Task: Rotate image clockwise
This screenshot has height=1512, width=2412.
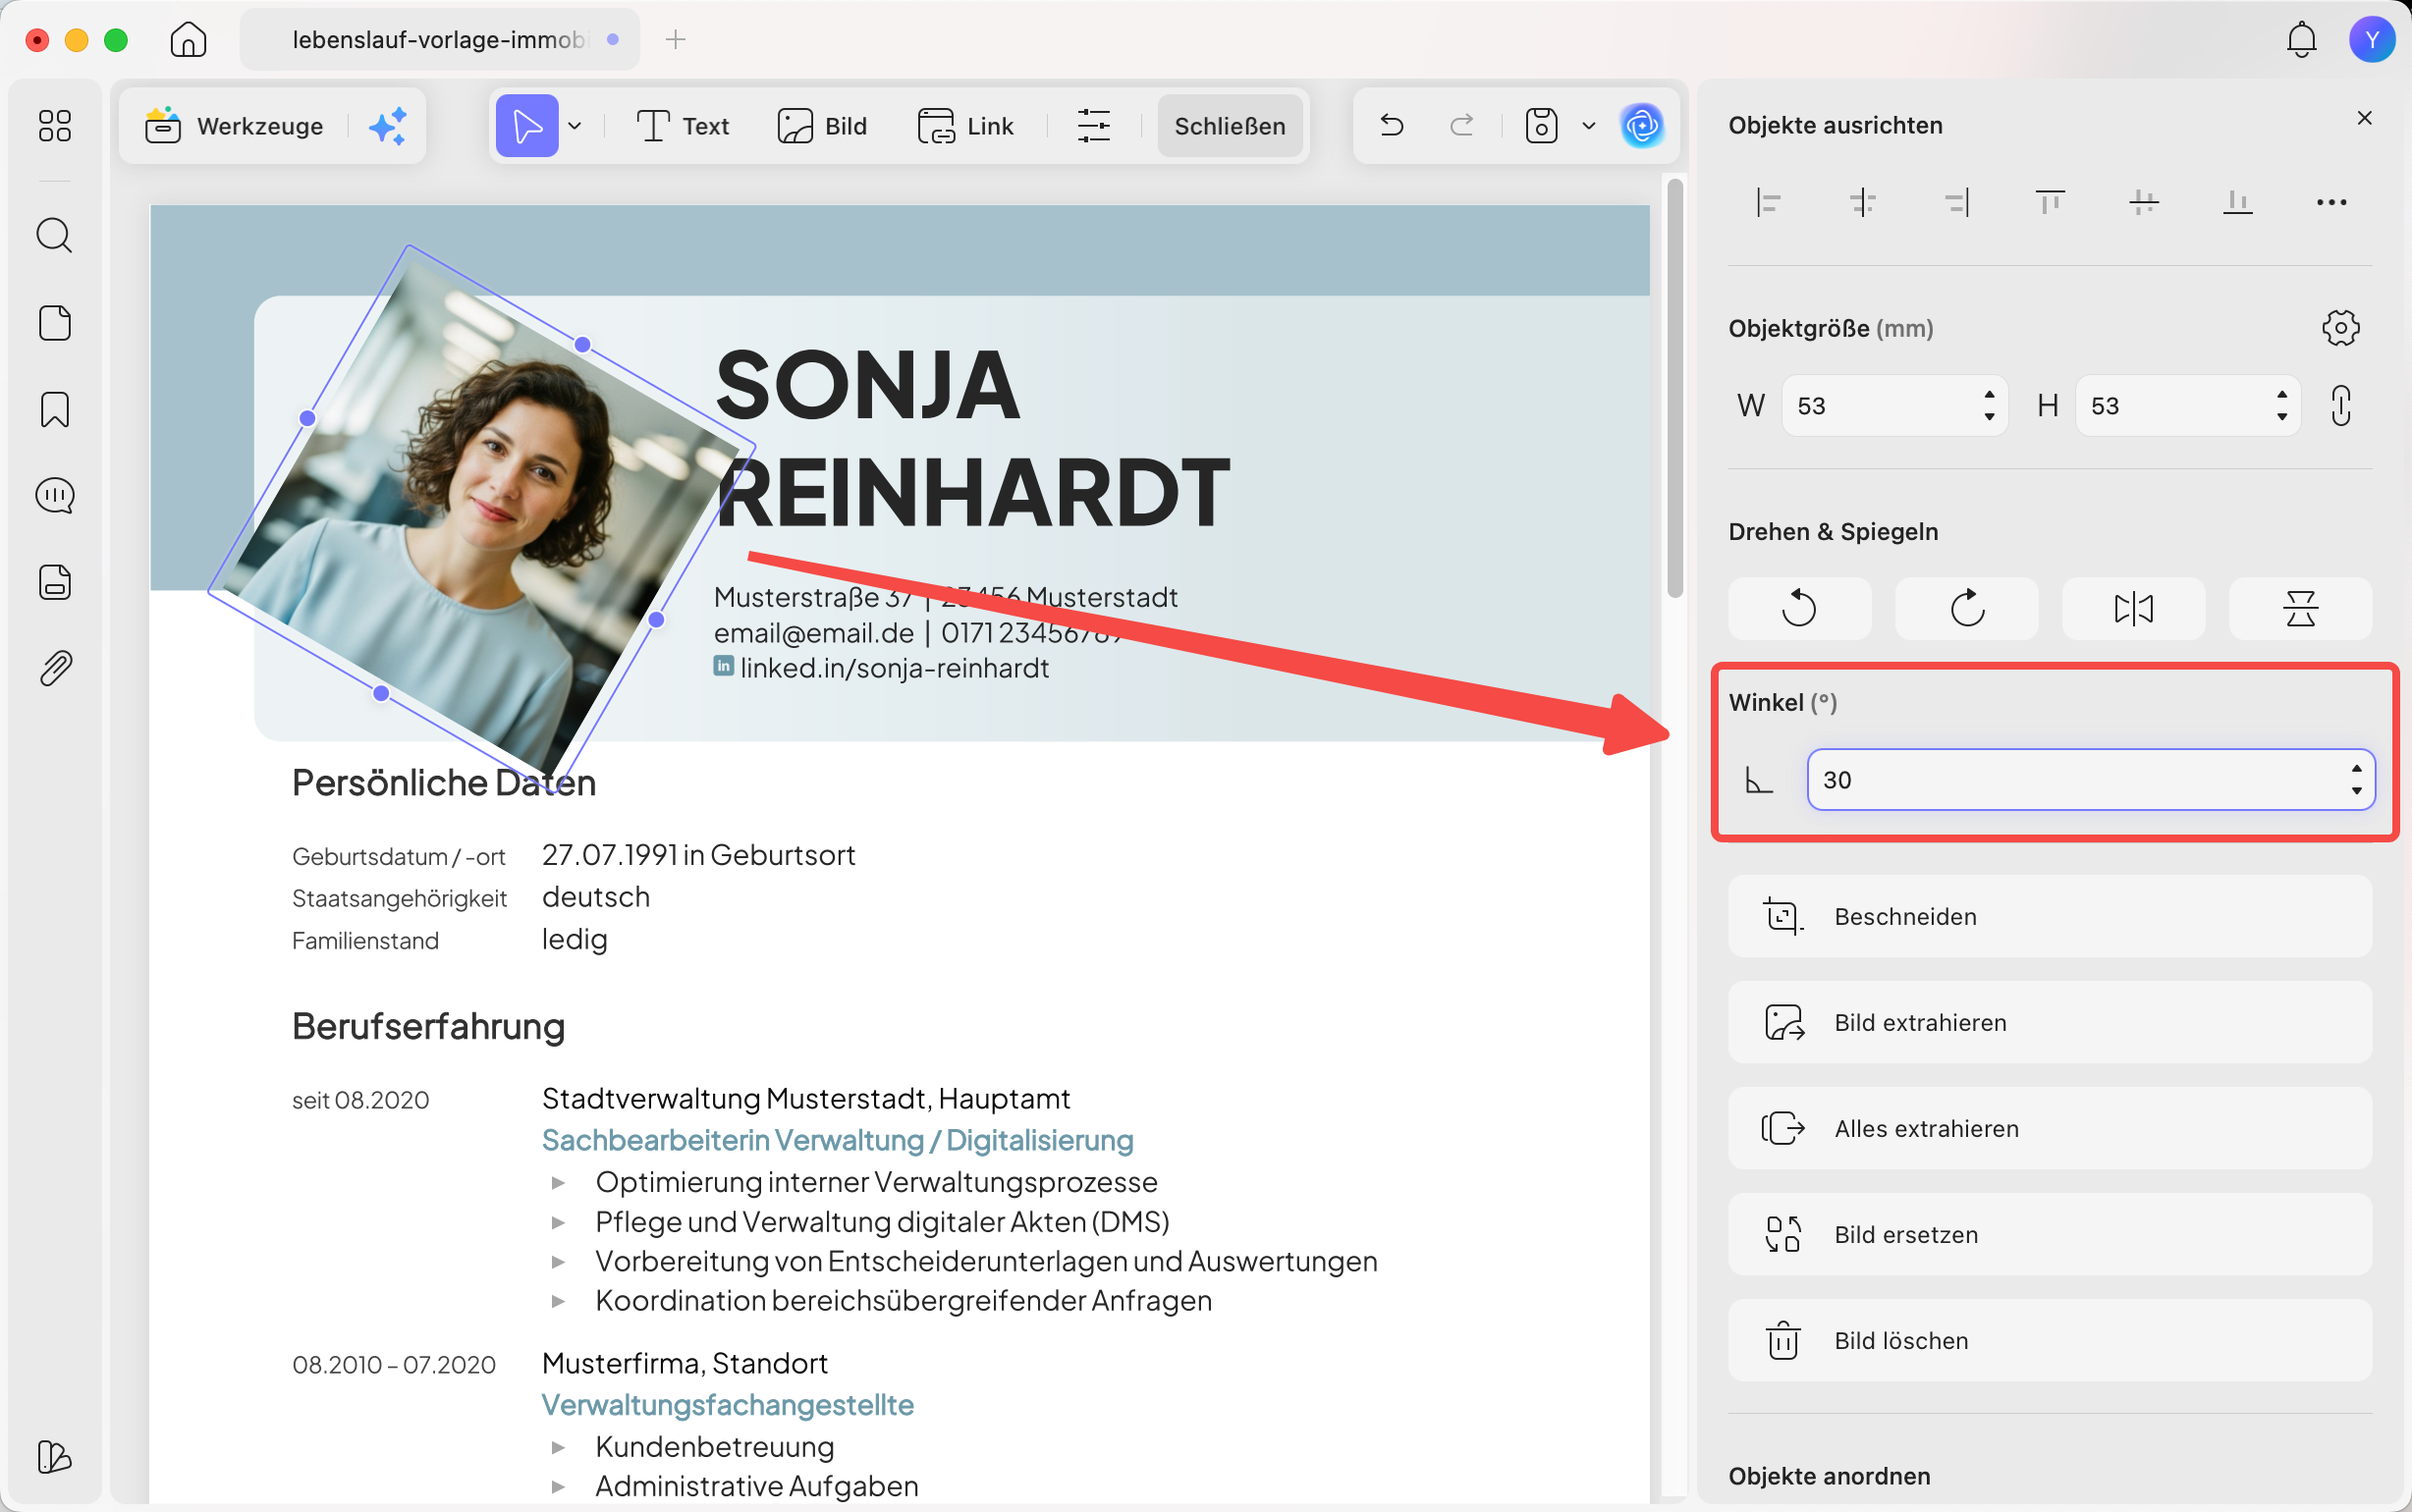Action: click(1966, 608)
